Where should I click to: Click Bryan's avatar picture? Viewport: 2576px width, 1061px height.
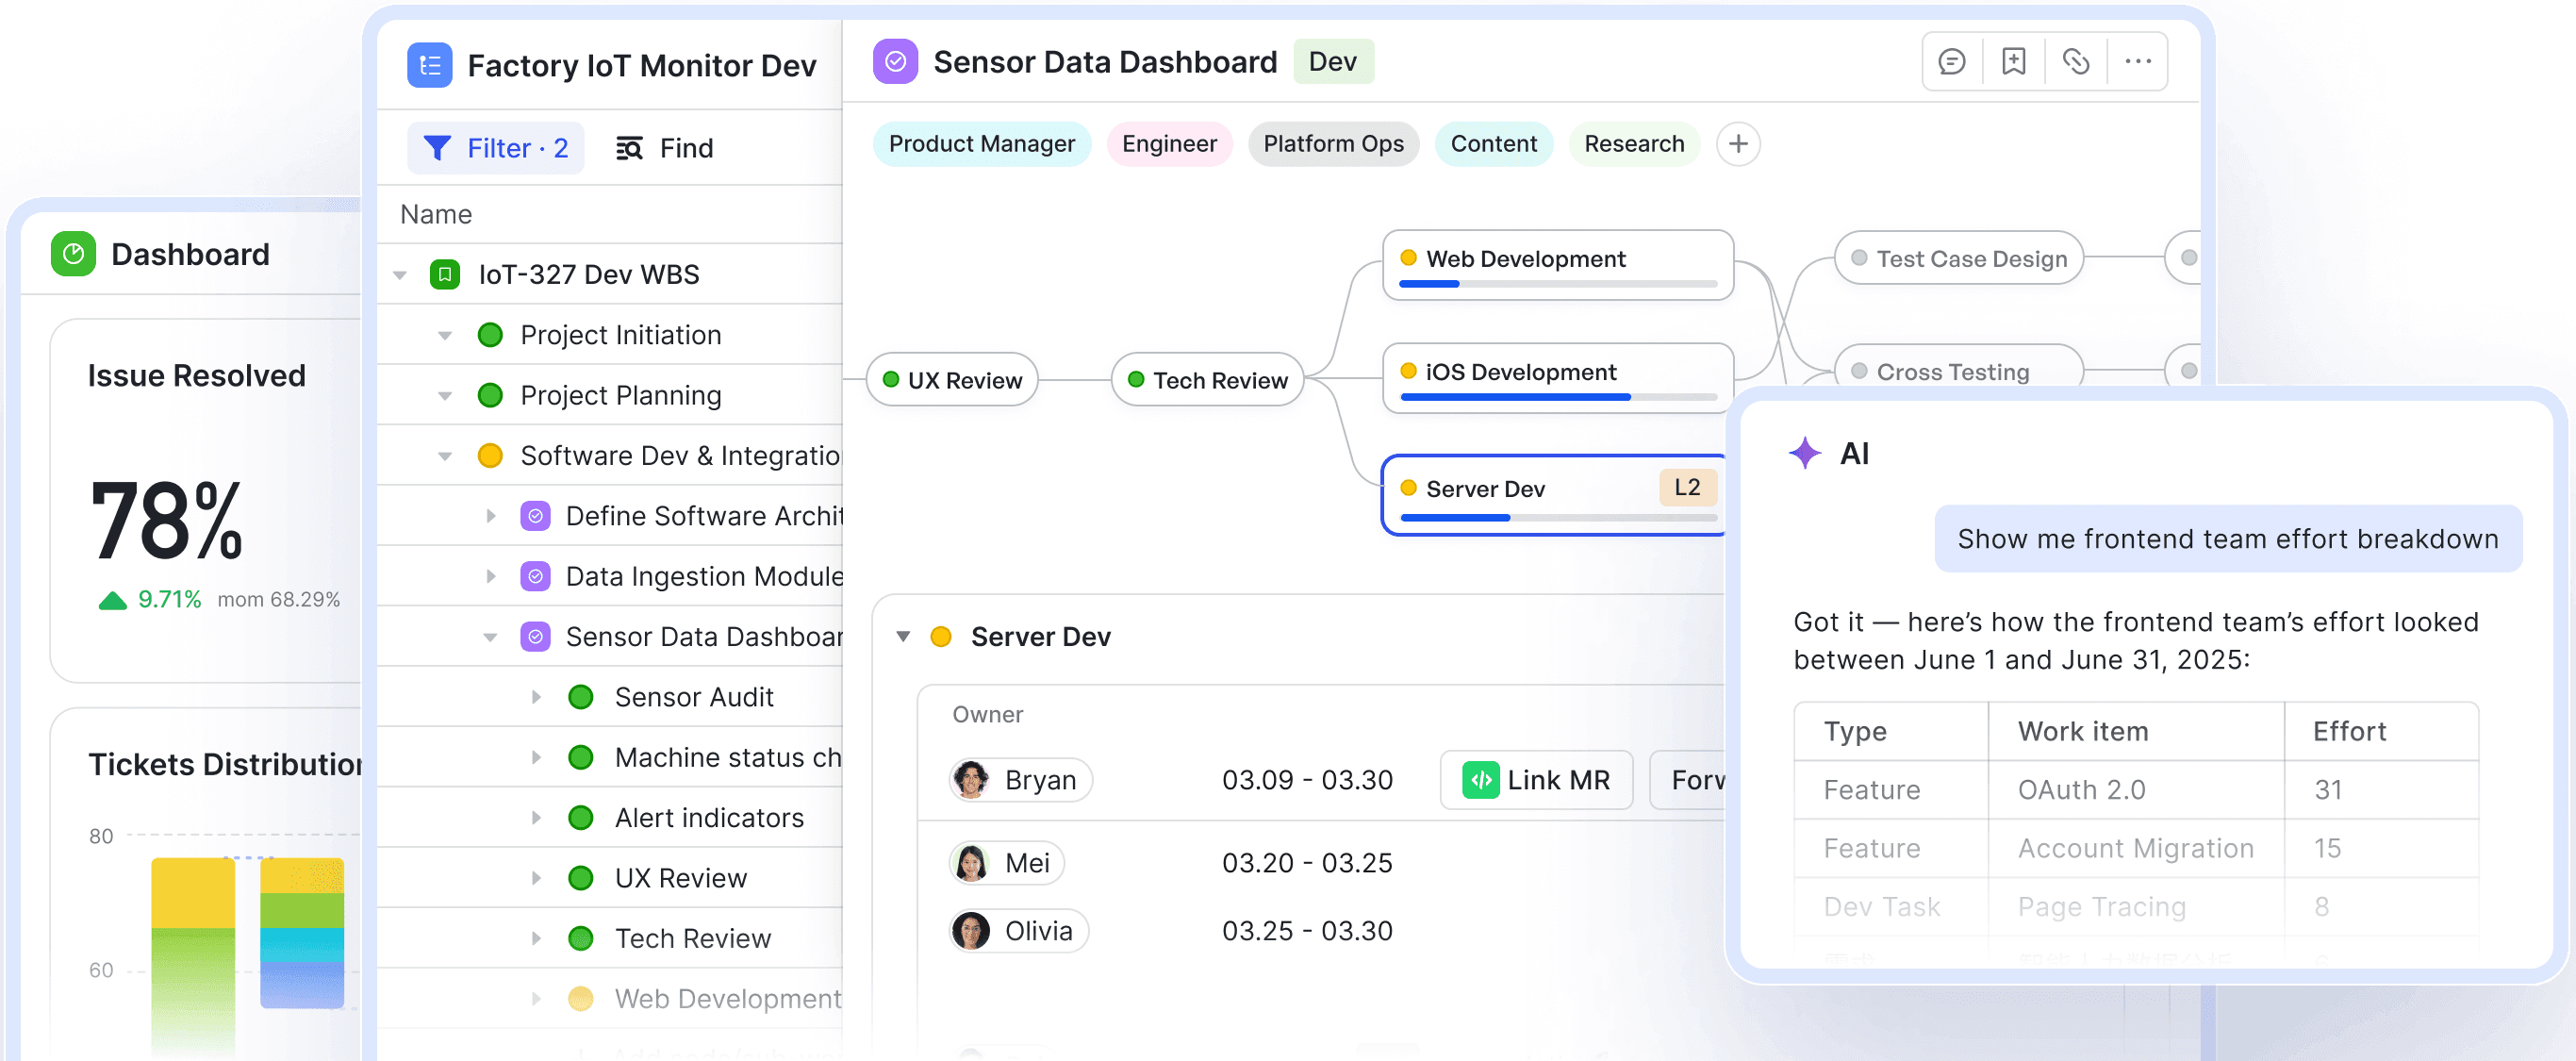click(970, 780)
